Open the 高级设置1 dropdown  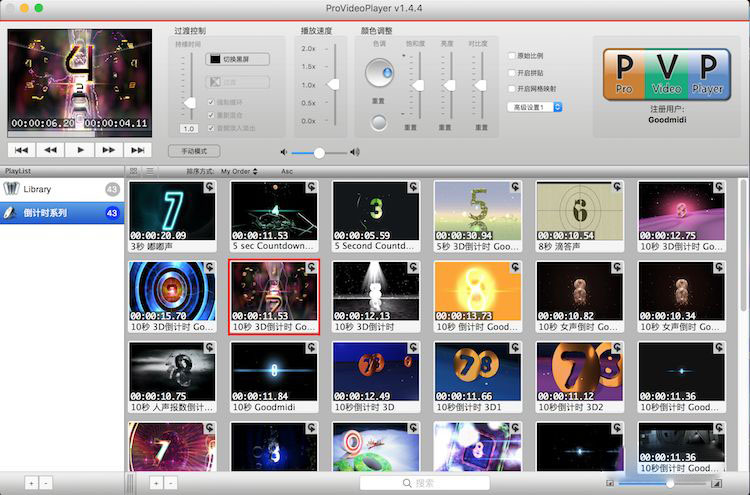(x=535, y=107)
